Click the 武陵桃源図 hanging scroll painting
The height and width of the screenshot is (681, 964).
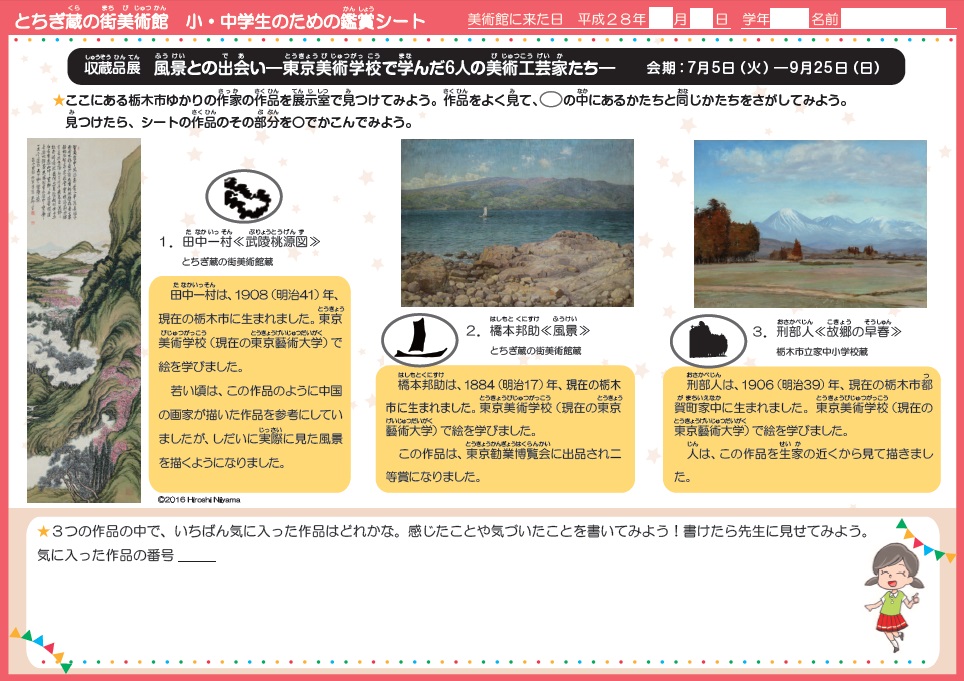point(84,320)
